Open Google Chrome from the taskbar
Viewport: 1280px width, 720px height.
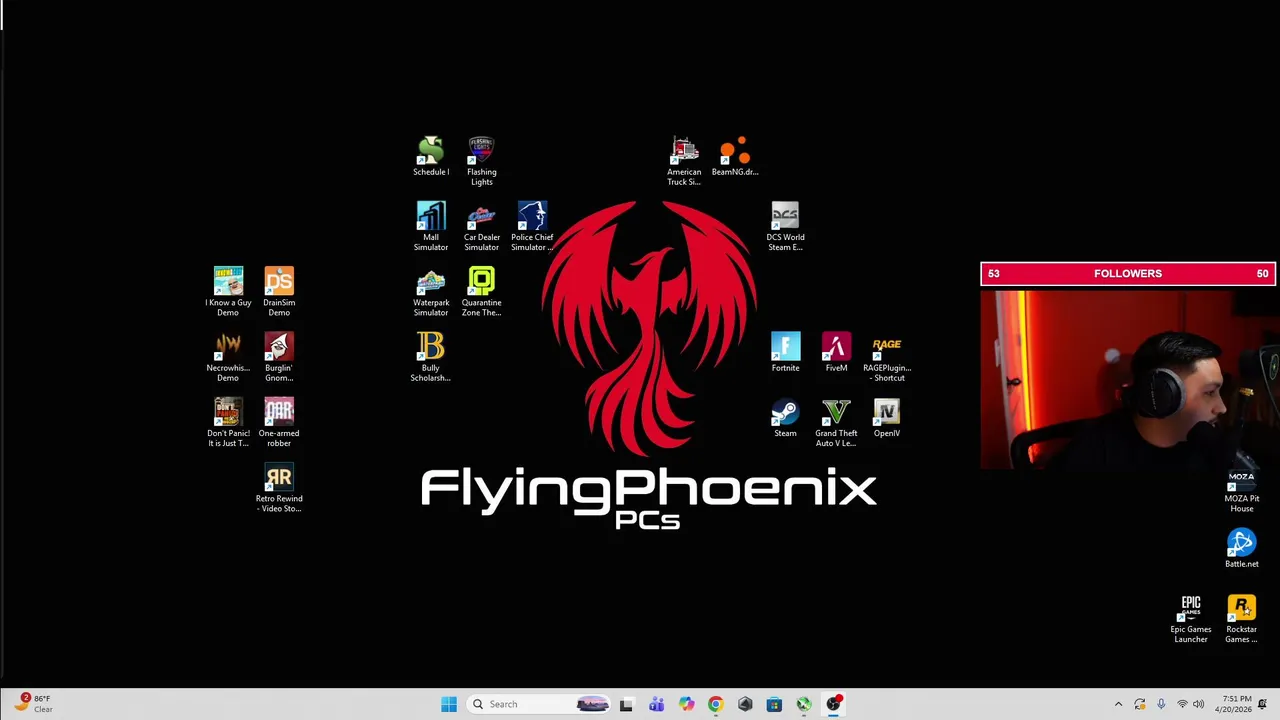[x=715, y=704]
